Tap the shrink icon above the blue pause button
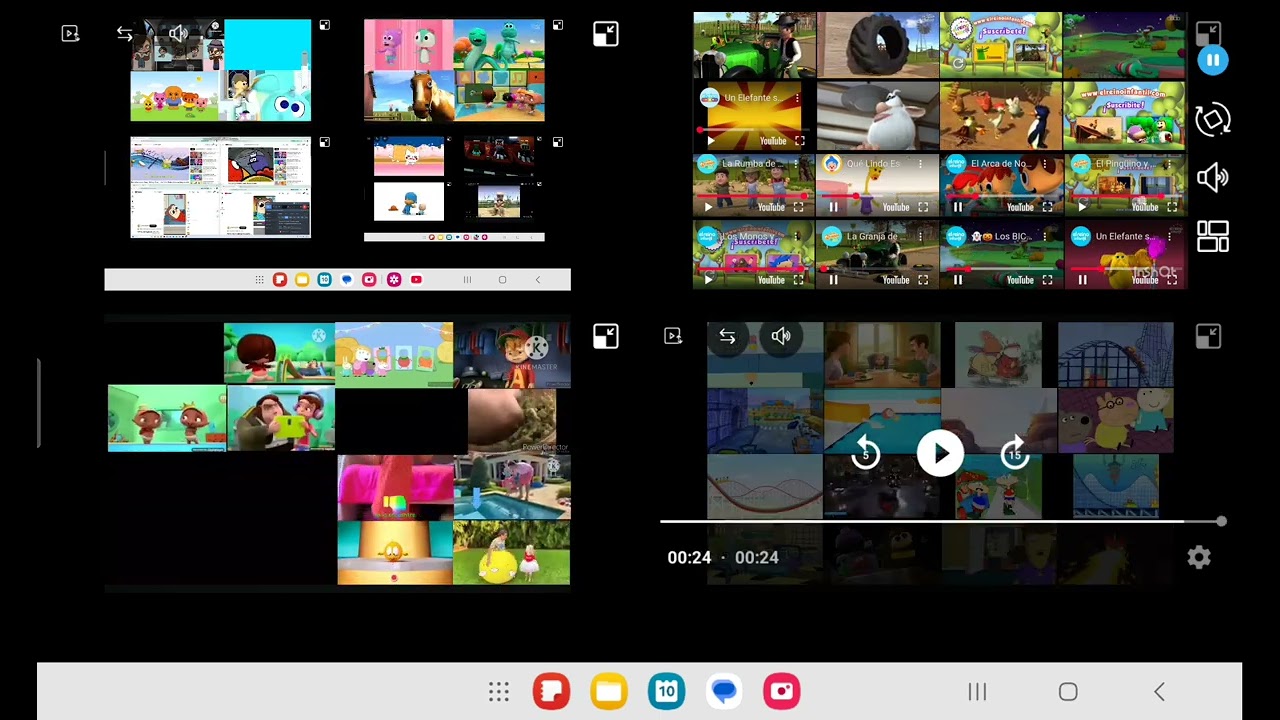The image size is (1280, 720). click(x=1208, y=33)
